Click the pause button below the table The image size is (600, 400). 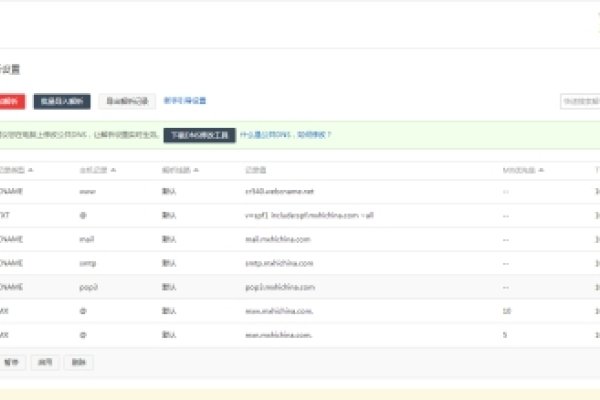(11, 362)
